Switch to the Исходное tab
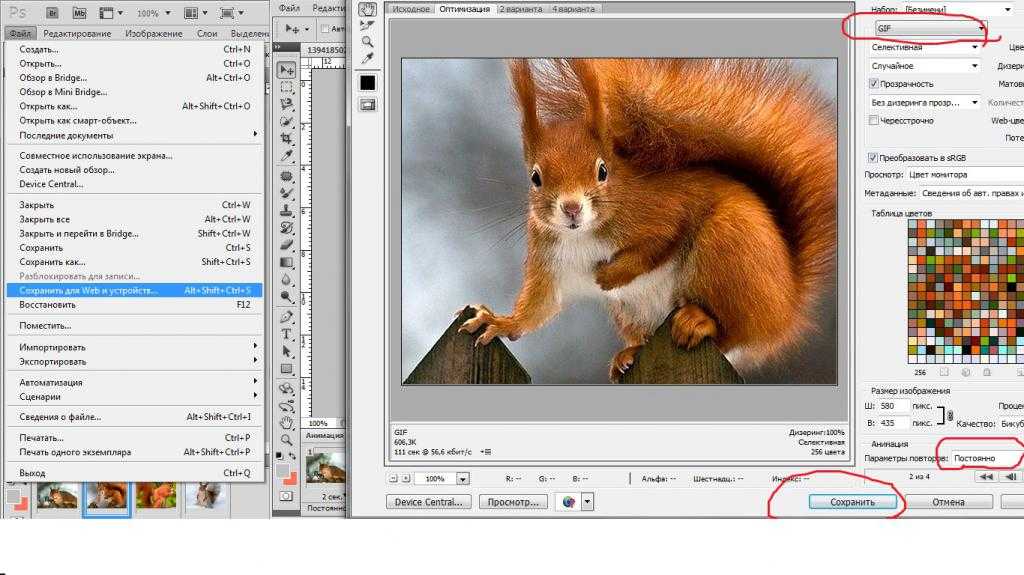 (411, 9)
